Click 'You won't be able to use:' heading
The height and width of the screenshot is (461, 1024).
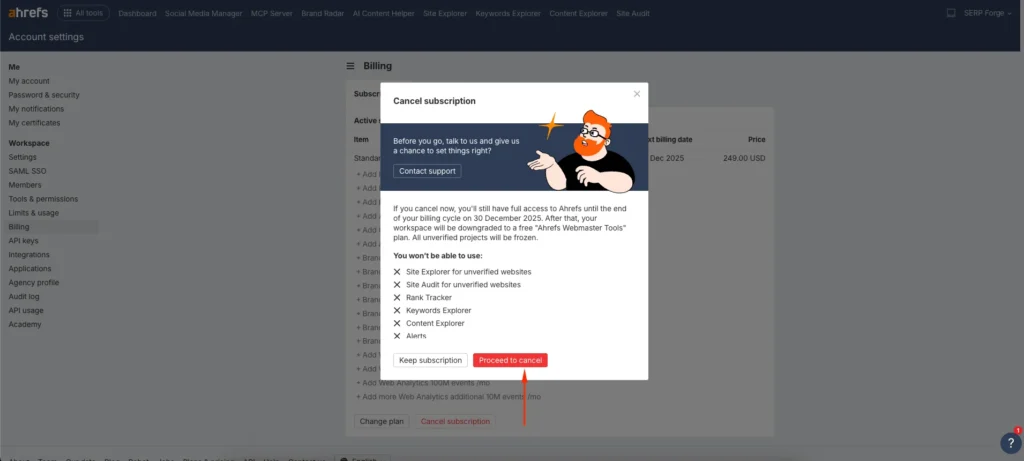click(438, 256)
